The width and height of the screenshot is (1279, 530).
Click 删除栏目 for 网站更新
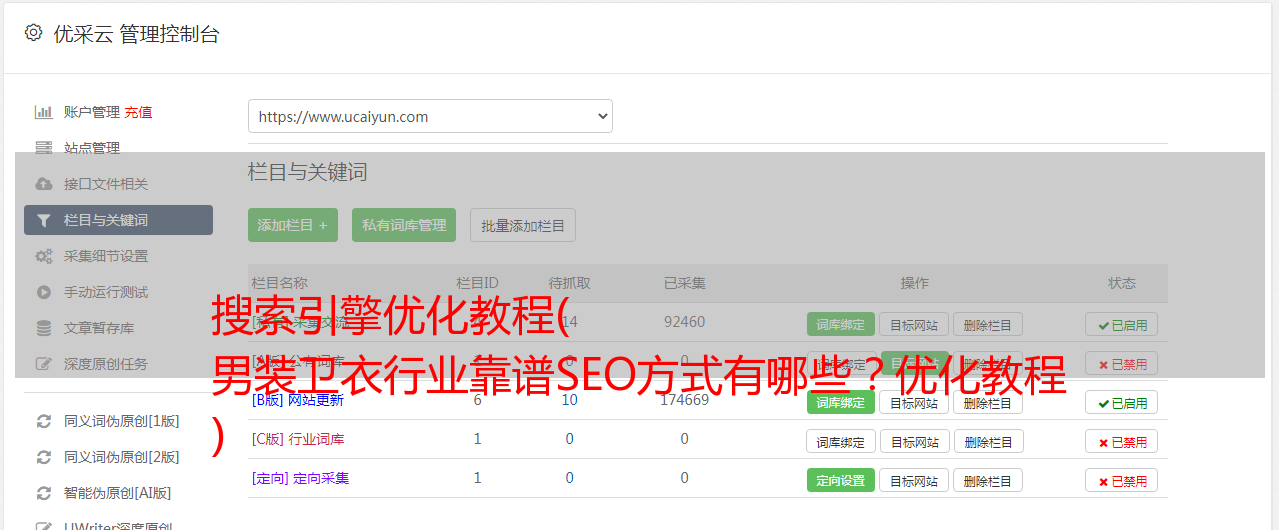click(x=987, y=403)
